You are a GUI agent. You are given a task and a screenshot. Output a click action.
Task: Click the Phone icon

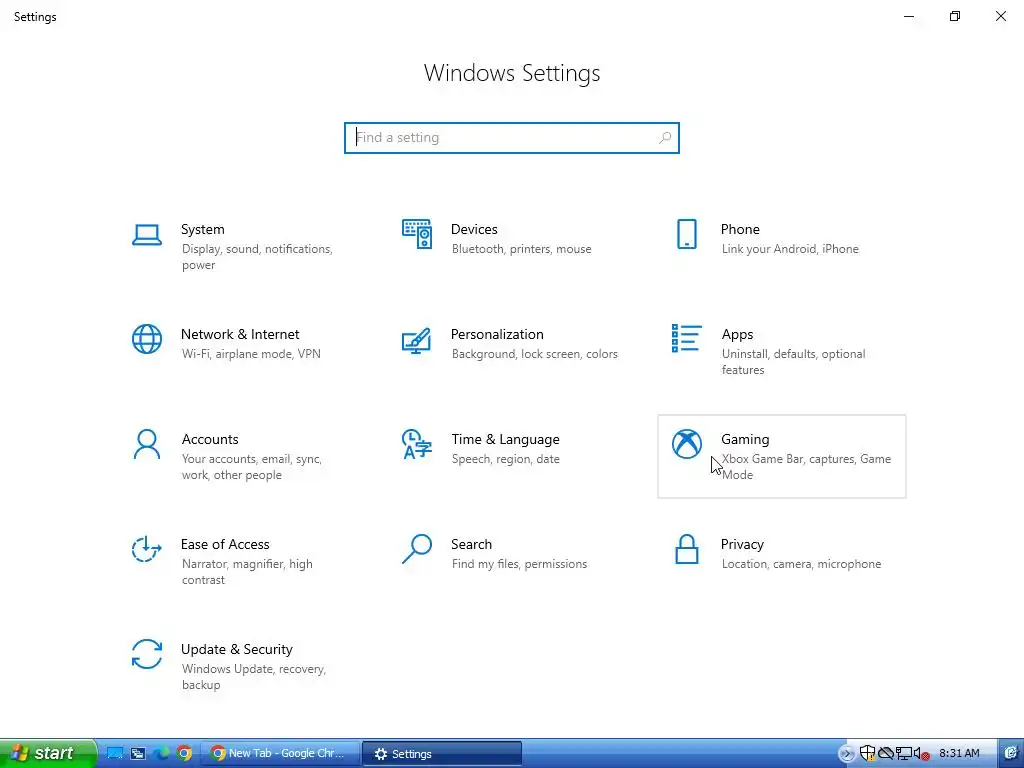click(x=686, y=234)
